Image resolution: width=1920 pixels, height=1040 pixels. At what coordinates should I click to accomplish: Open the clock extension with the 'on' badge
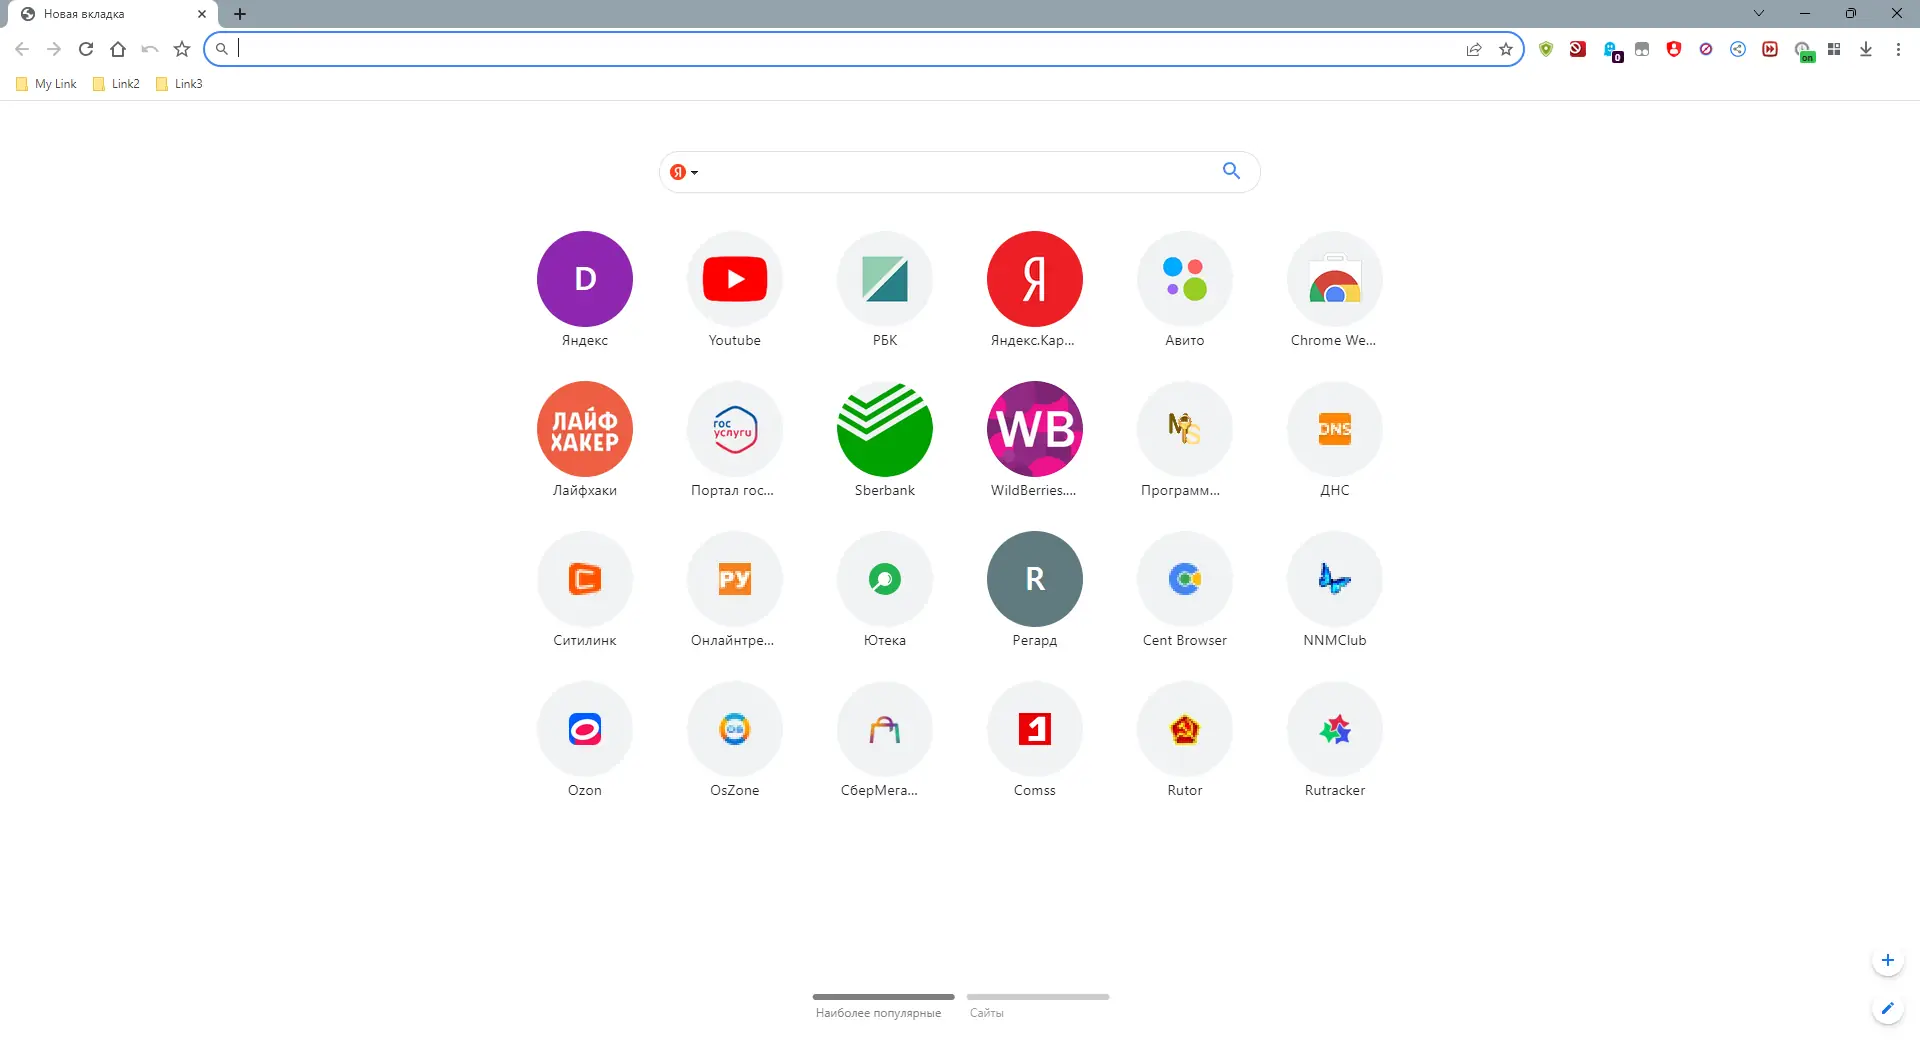(1804, 51)
